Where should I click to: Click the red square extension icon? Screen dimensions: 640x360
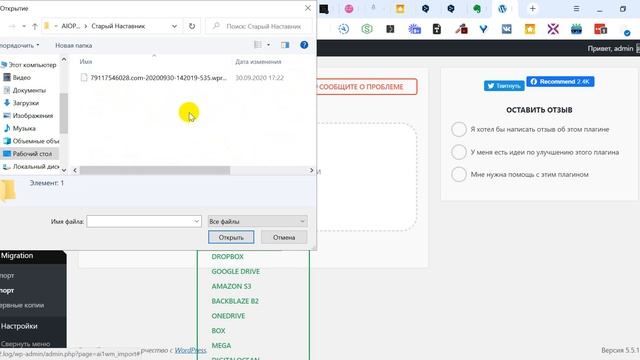[x=600, y=29]
